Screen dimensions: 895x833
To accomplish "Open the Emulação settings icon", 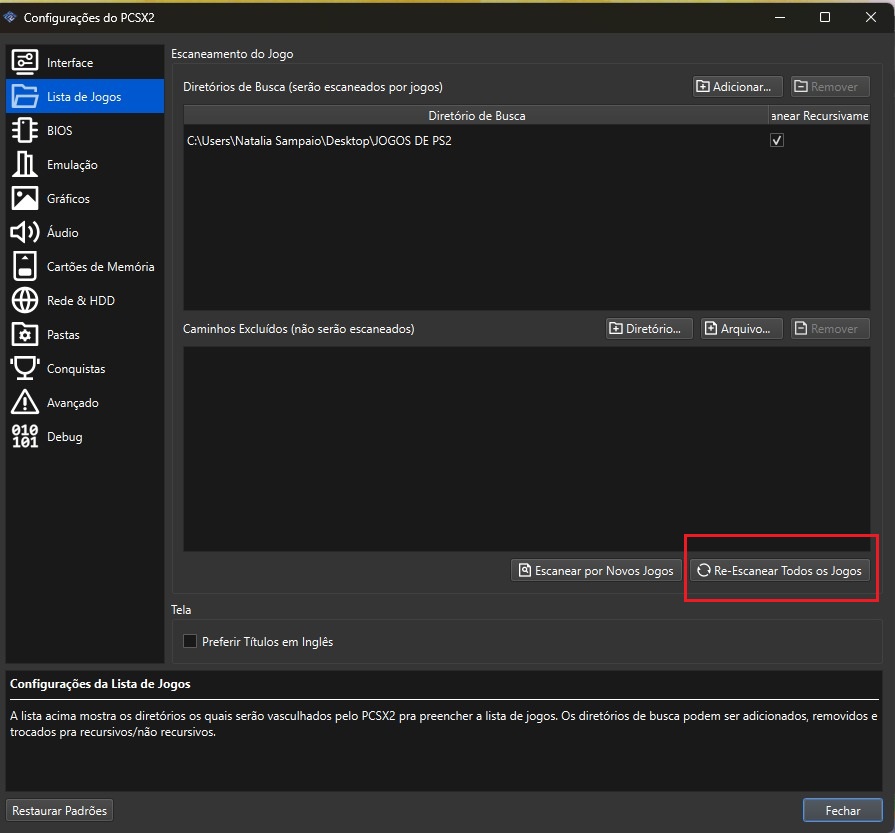I will point(25,165).
